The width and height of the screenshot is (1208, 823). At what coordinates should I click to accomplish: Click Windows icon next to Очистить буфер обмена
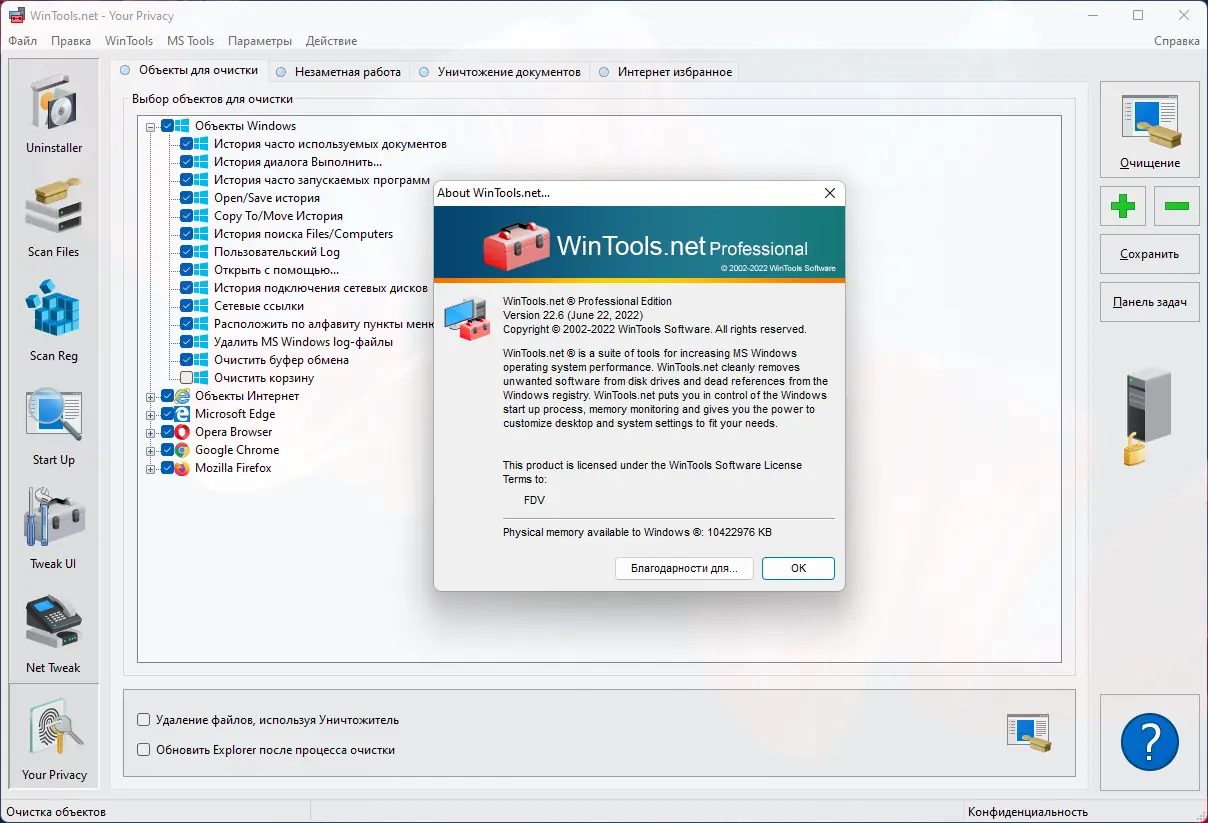(x=202, y=360)
